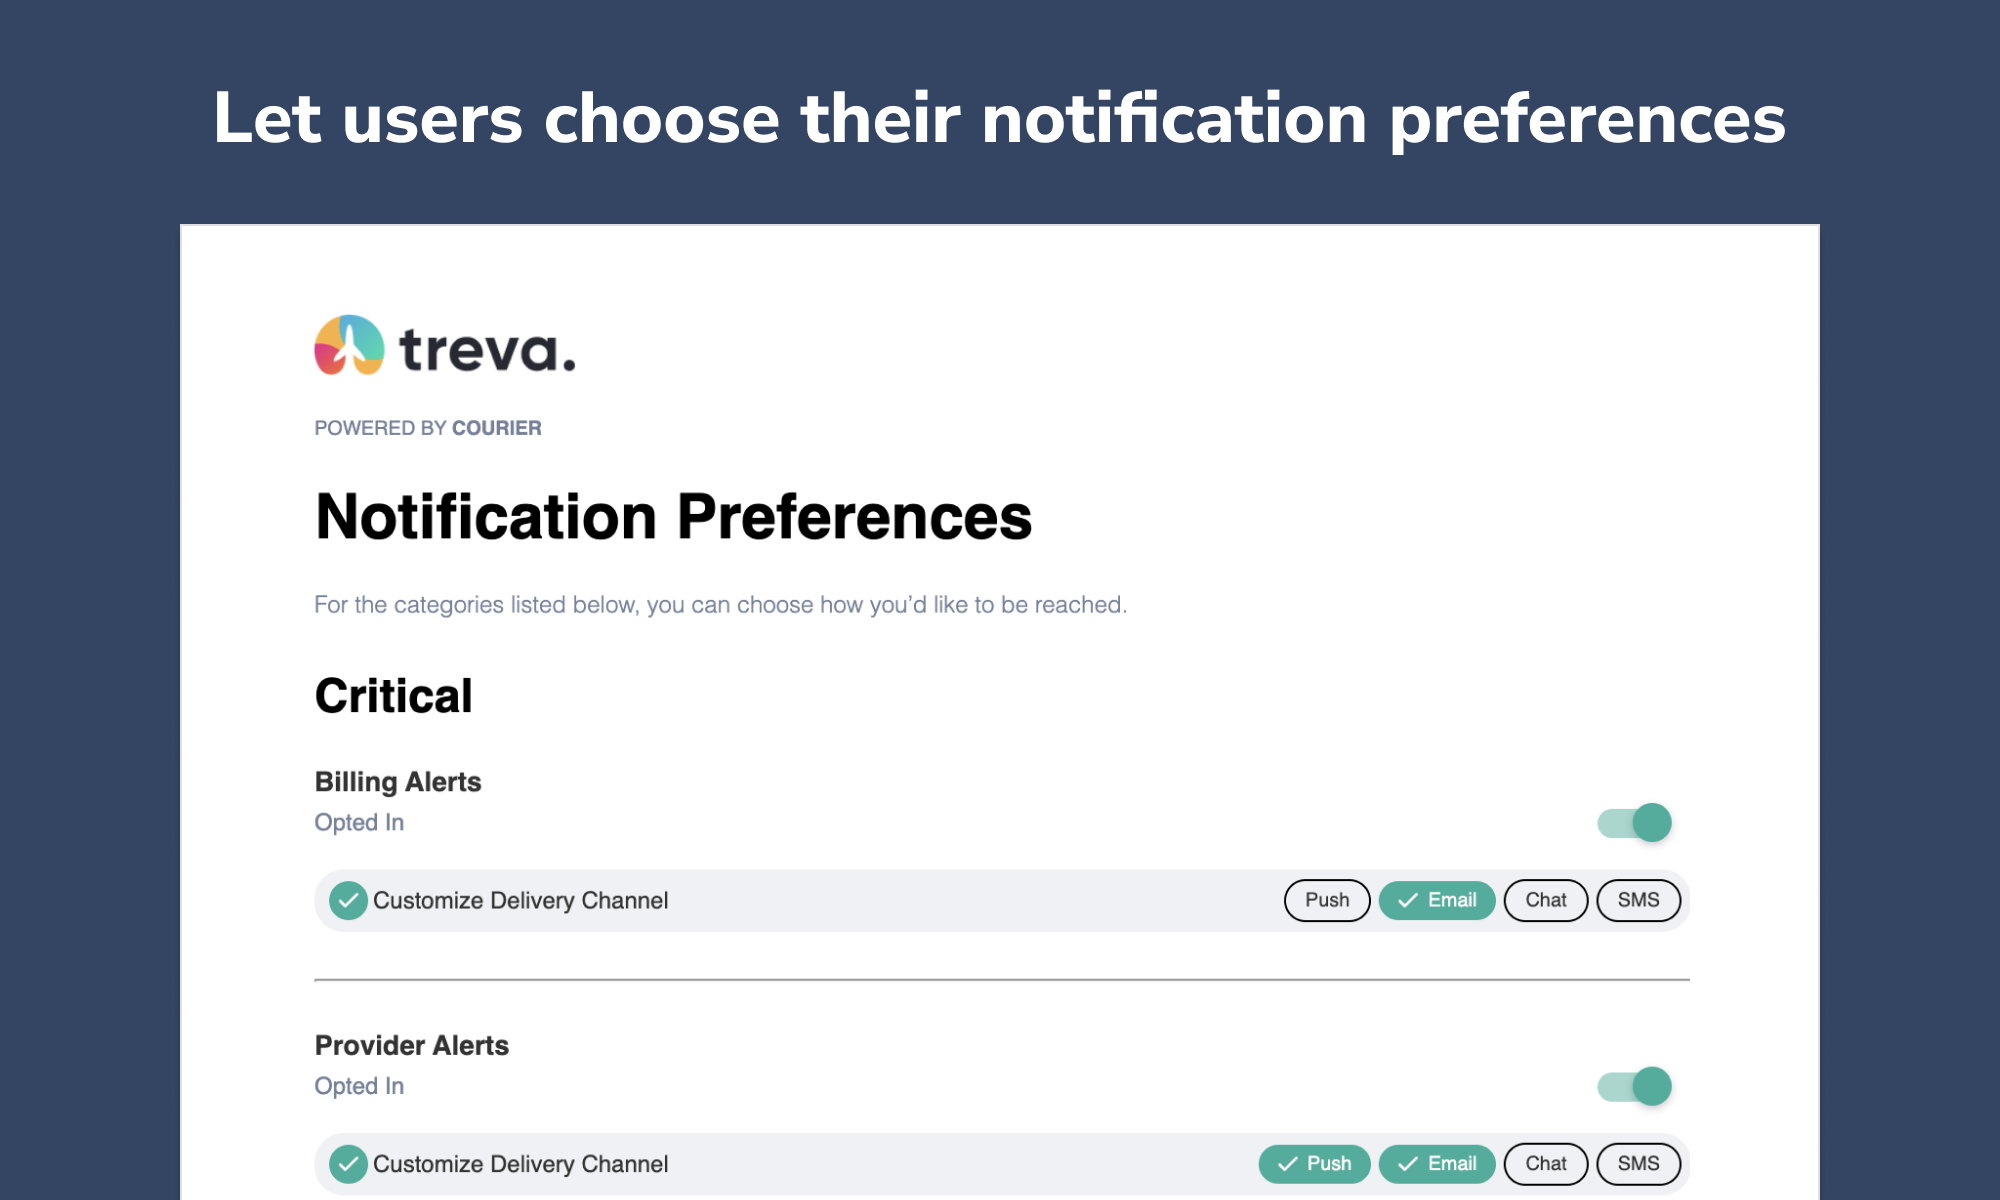
Task: Select the Billing Alerts heading
Action: pyautogui.click(x=398, y=781)
